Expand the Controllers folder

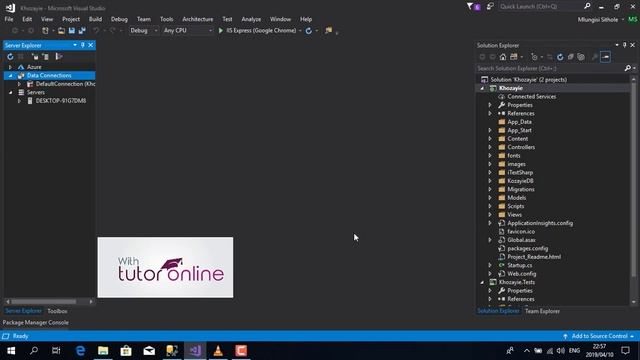coord(490,147)
